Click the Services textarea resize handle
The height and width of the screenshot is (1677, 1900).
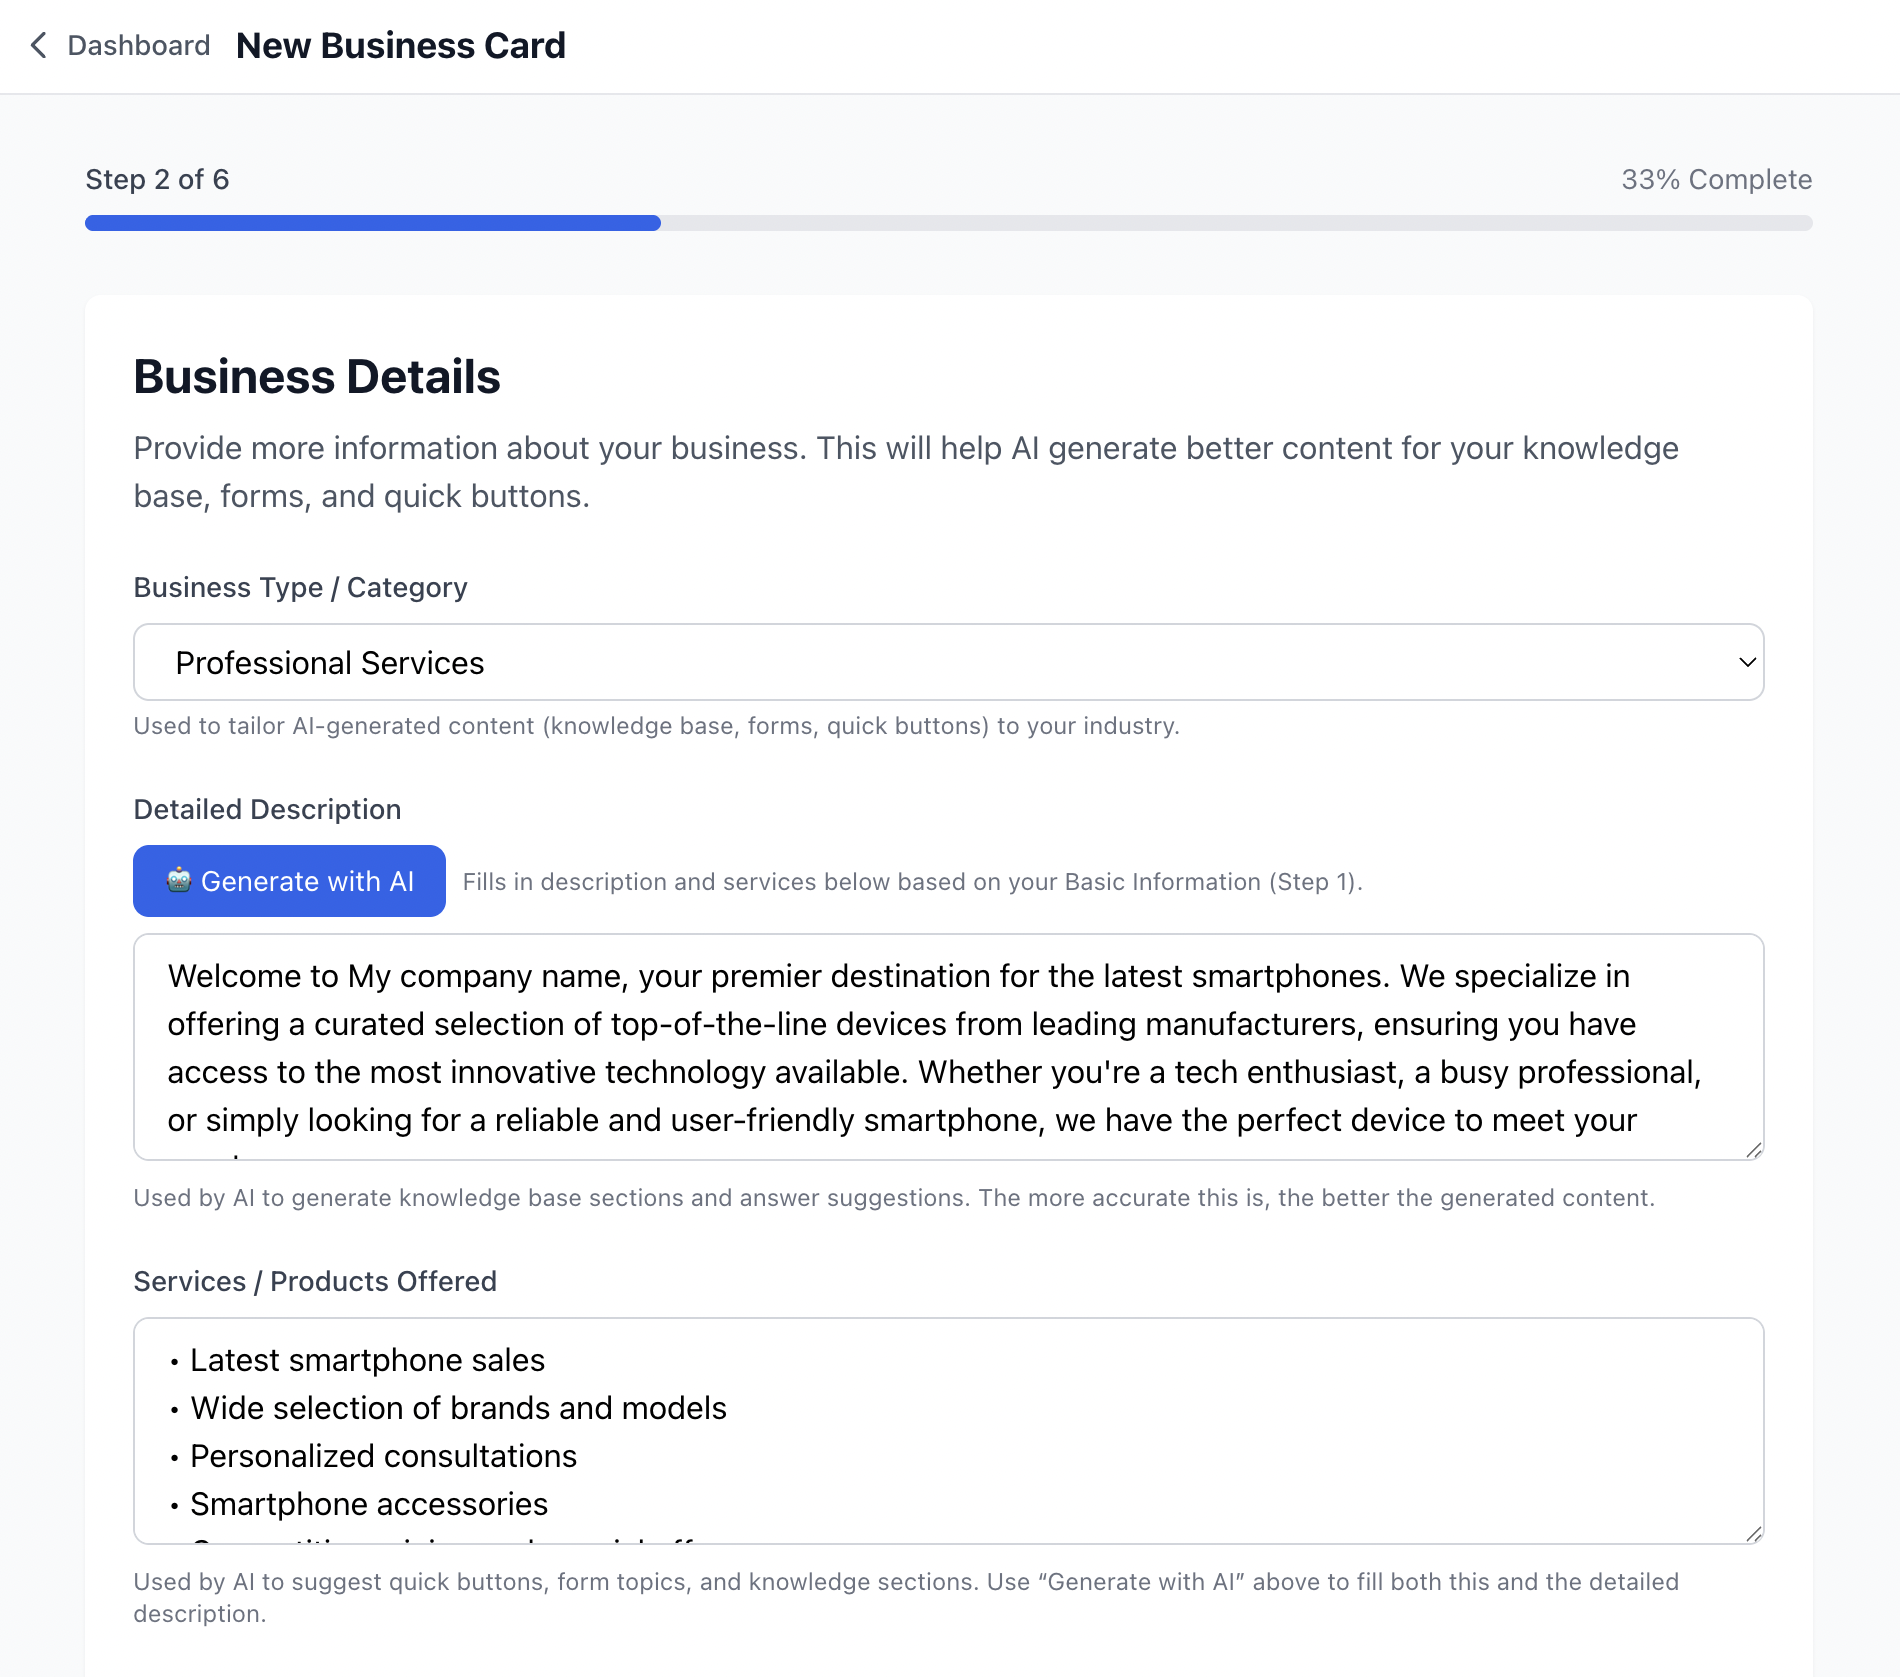click(1753, 1534)
